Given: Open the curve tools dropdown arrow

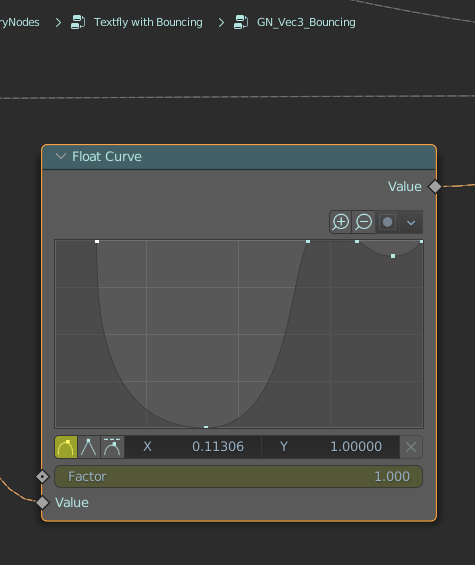Looking at the screenshot, I should tap(411, 222).
